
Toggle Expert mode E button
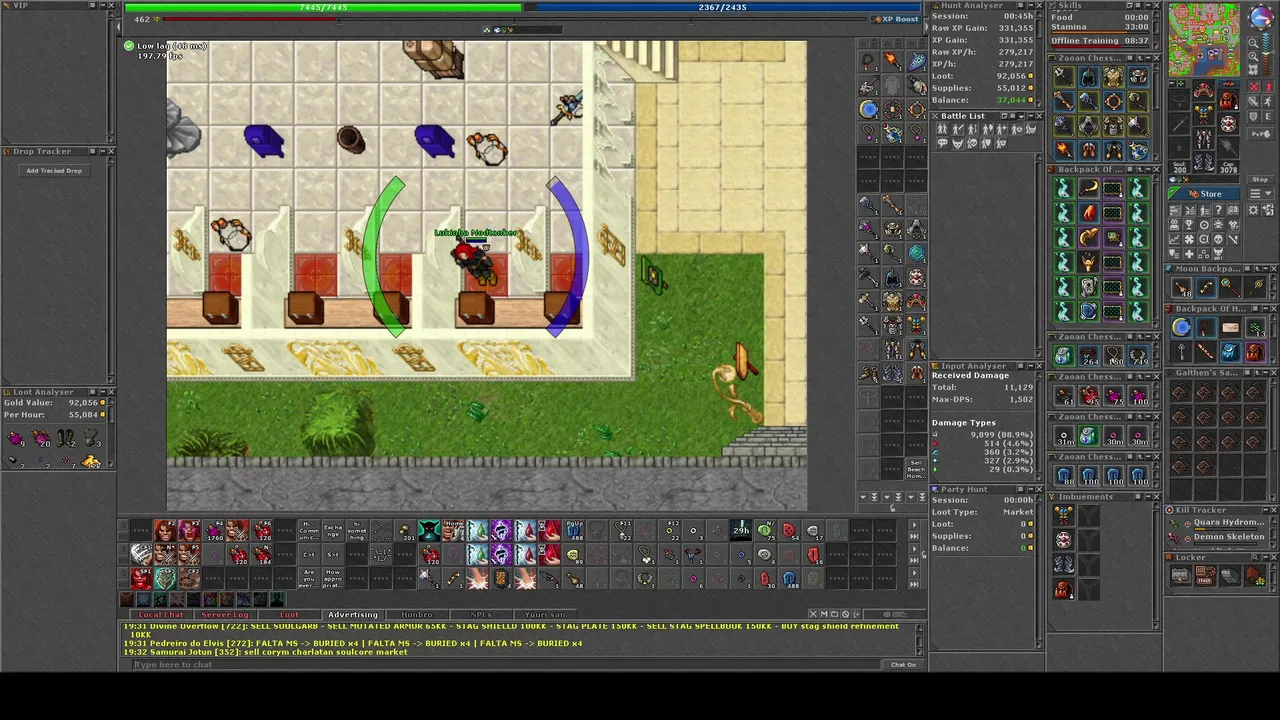tap(1268, 116)
